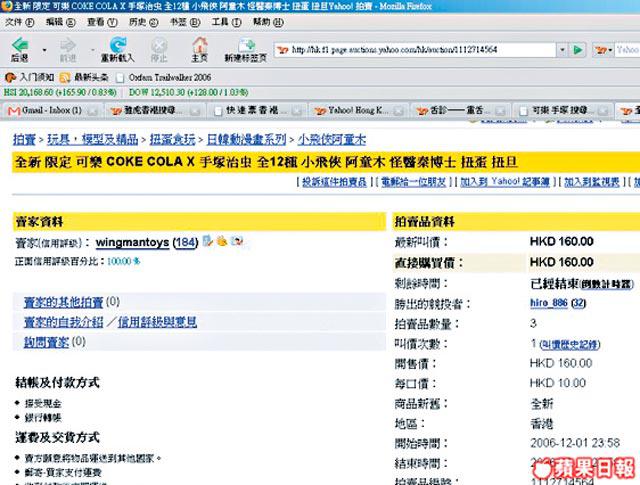
Task: Click the 日韓動漫畫系列 breadcrumb link
Action: tap(246, 140)
